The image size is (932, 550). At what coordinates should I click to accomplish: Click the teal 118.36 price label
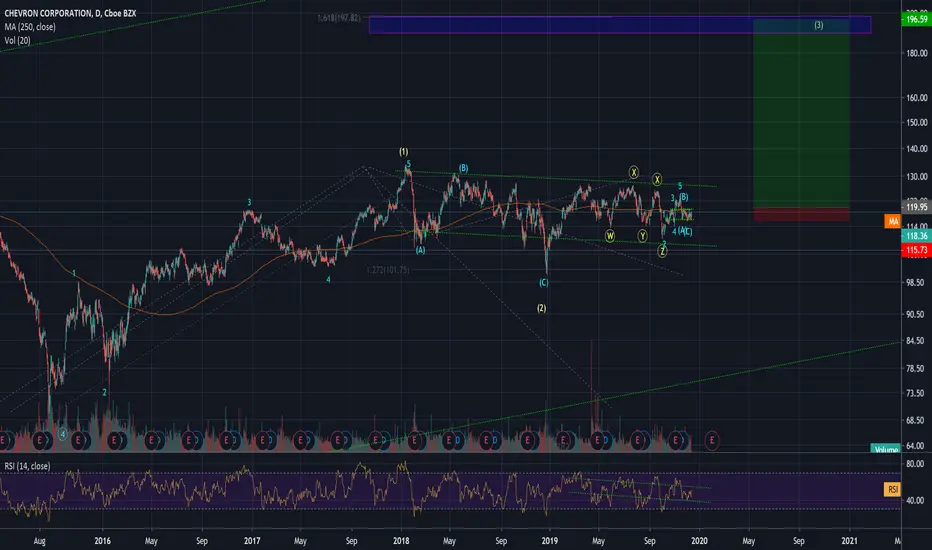coord(917,236)
